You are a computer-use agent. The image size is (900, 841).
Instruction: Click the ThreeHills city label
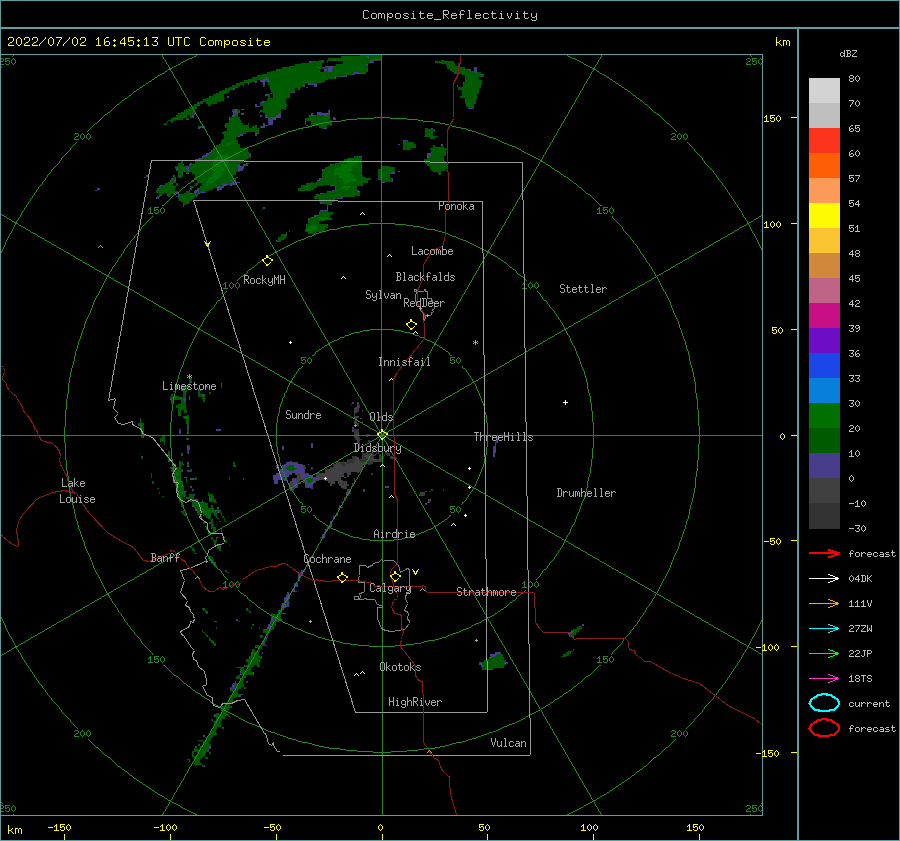tap(503, 437)
